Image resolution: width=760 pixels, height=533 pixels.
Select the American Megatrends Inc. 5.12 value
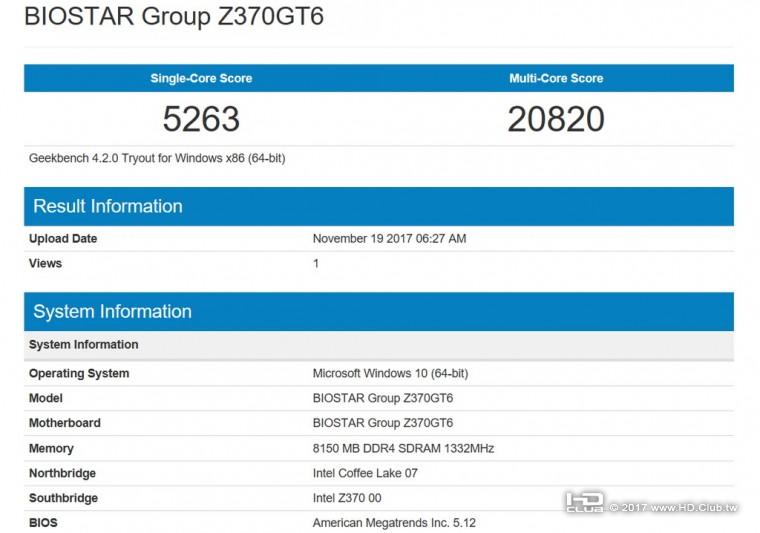point(394,523)
